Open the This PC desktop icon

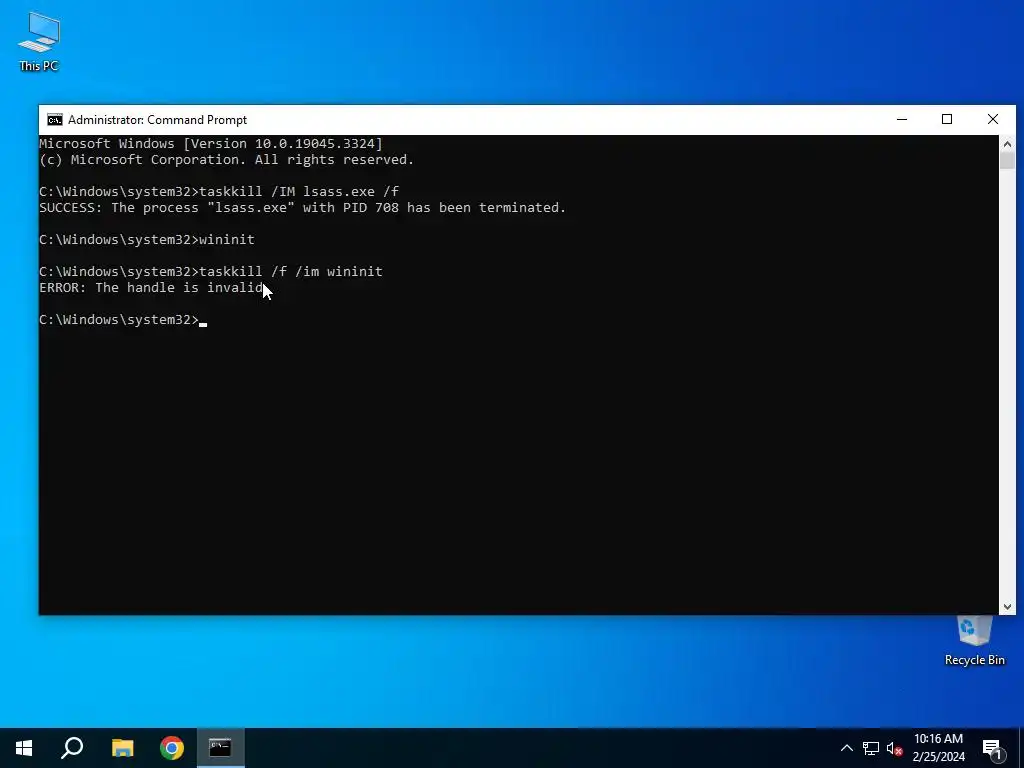tap(39, 42)
